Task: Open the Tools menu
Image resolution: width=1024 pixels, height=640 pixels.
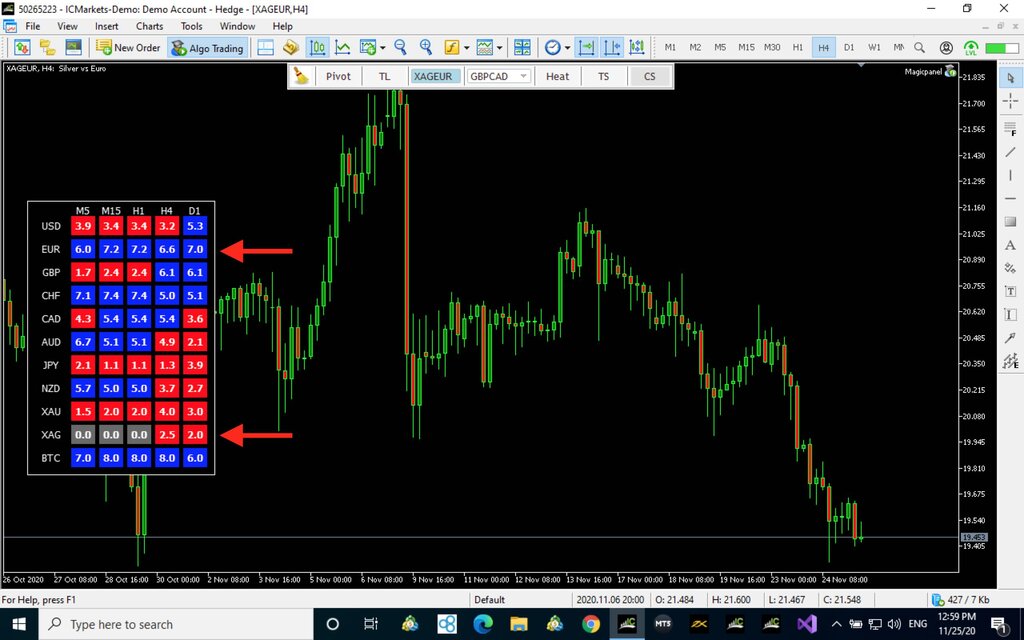Action: 191,26
